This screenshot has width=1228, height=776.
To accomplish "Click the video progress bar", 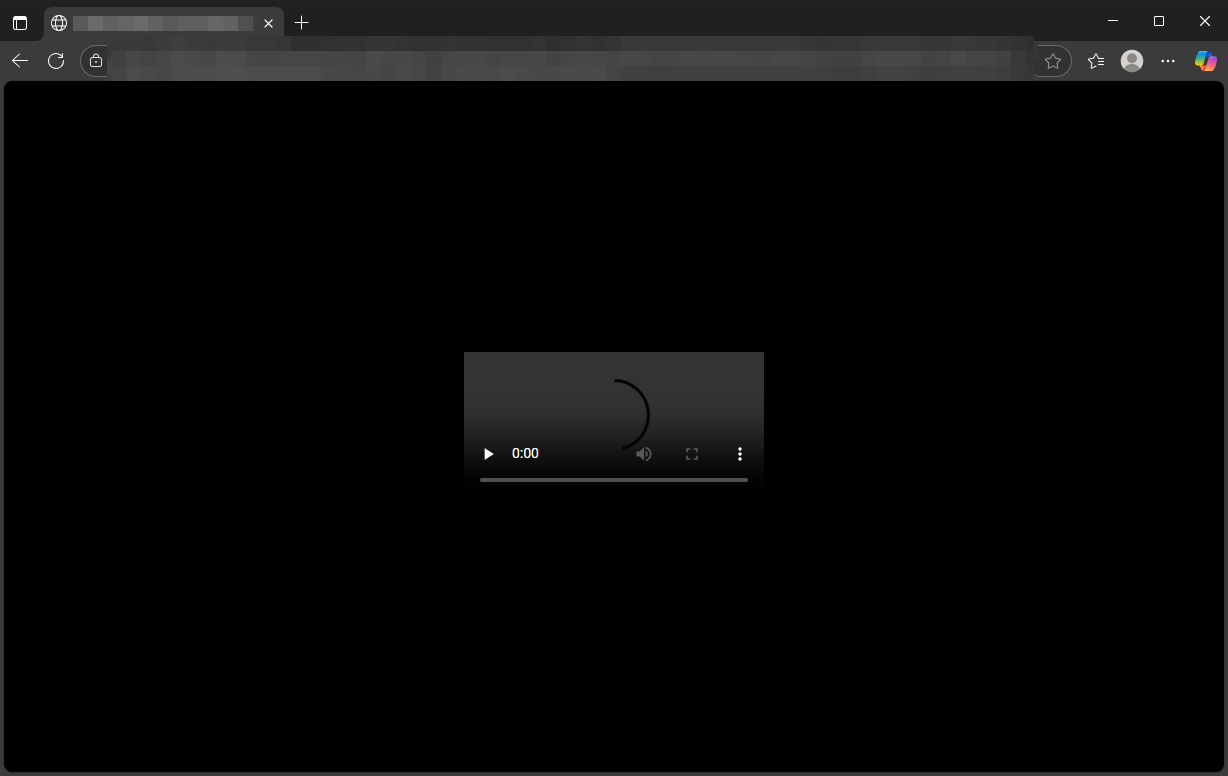I will click(x=614, y=480).
